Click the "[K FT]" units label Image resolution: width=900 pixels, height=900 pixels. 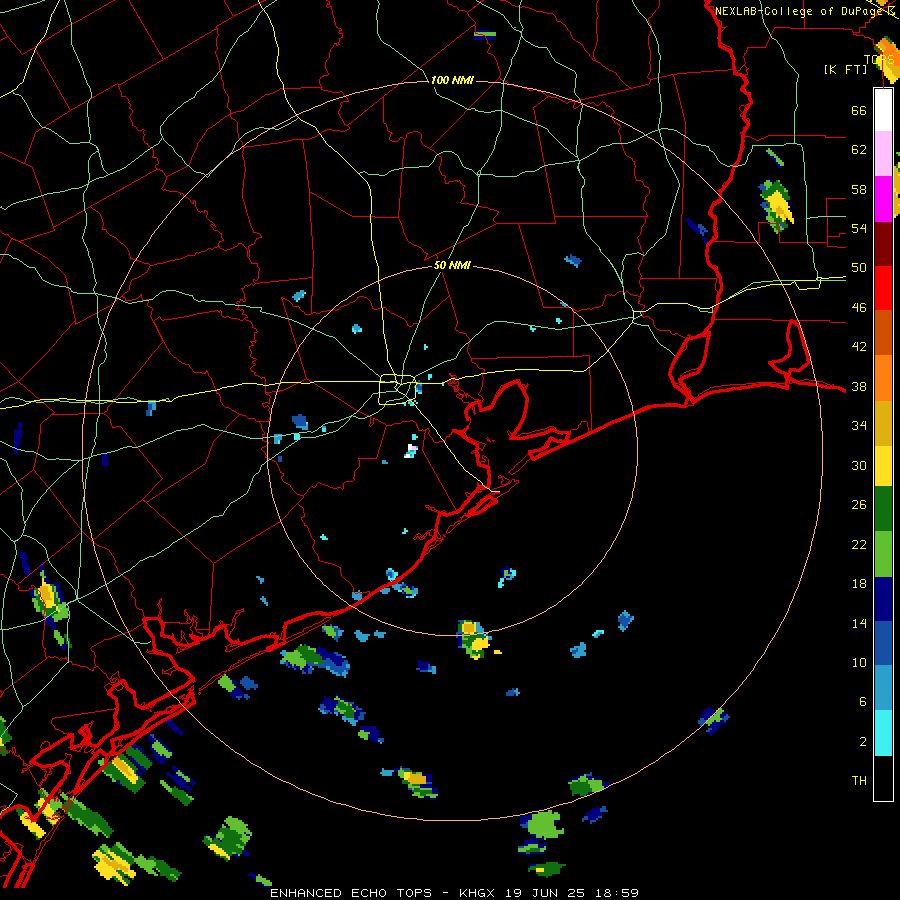point(845,69)
